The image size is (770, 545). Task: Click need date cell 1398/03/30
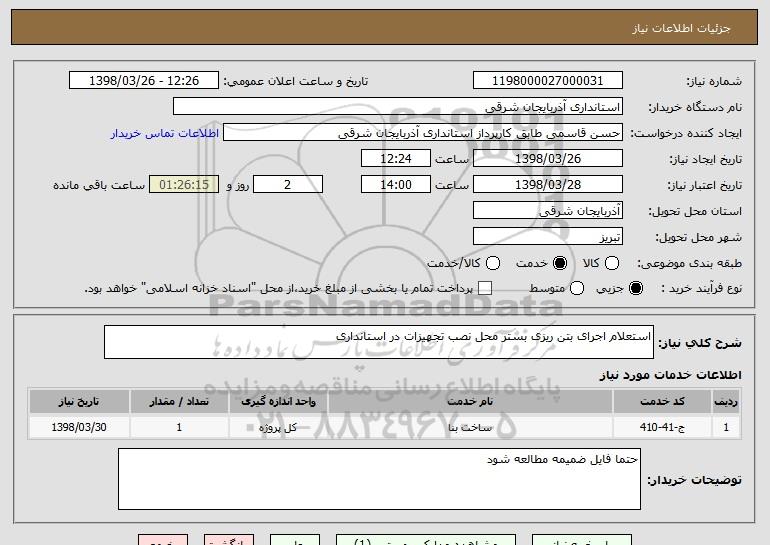[x=79, y=427]
